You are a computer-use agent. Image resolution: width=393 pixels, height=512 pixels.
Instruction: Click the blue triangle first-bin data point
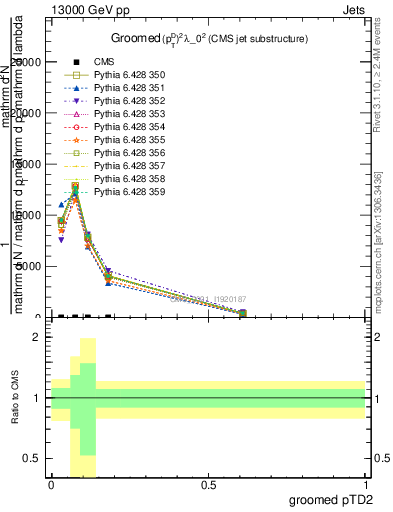click(x=61, y=205)
